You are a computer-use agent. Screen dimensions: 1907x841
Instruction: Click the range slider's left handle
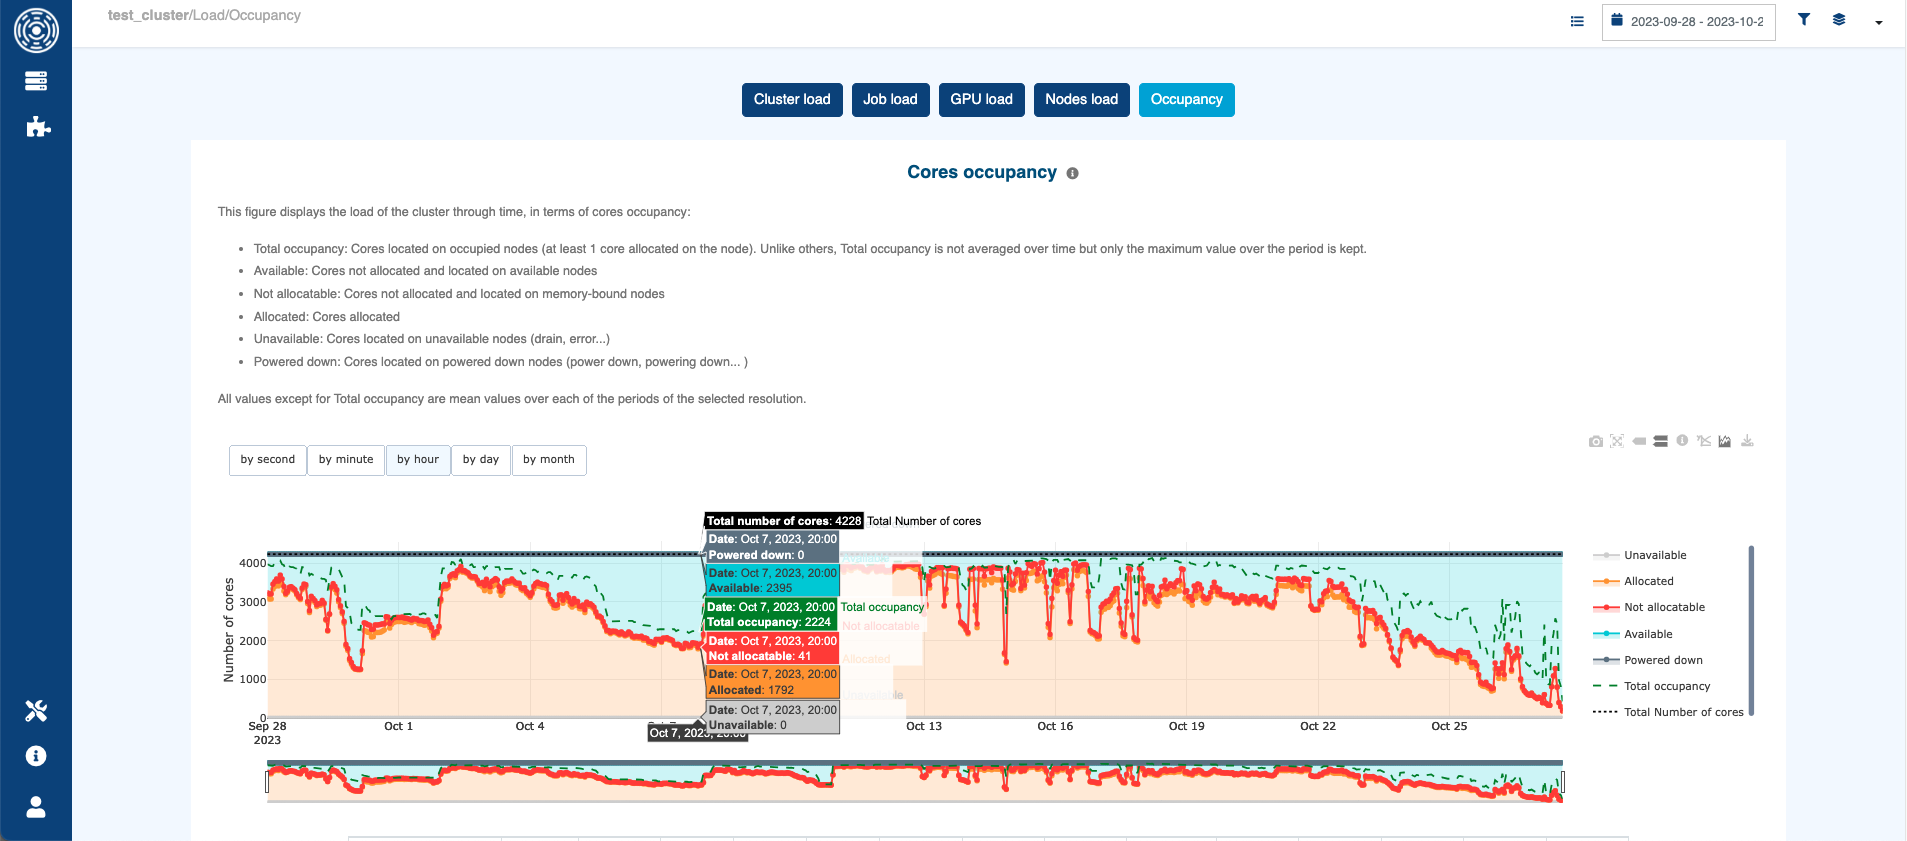(x=267, y=782)
